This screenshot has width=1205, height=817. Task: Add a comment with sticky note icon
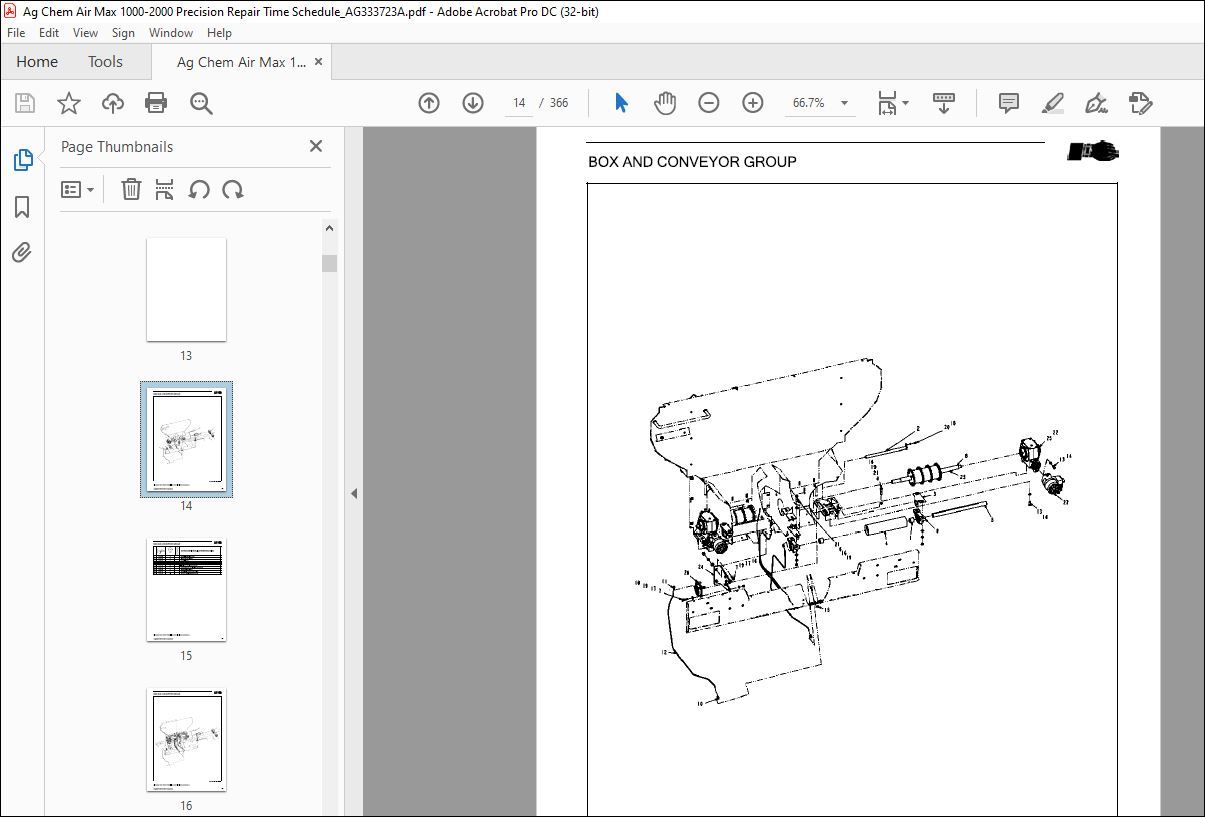coord(1008,103)
